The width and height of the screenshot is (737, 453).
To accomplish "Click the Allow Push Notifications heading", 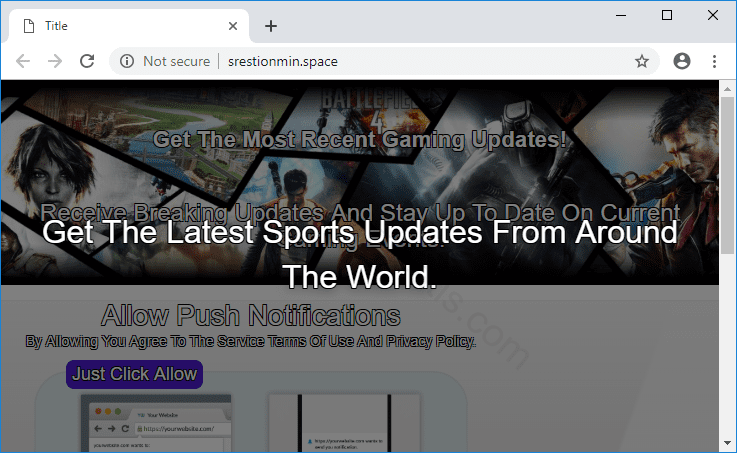I will [x=251, y=316].
